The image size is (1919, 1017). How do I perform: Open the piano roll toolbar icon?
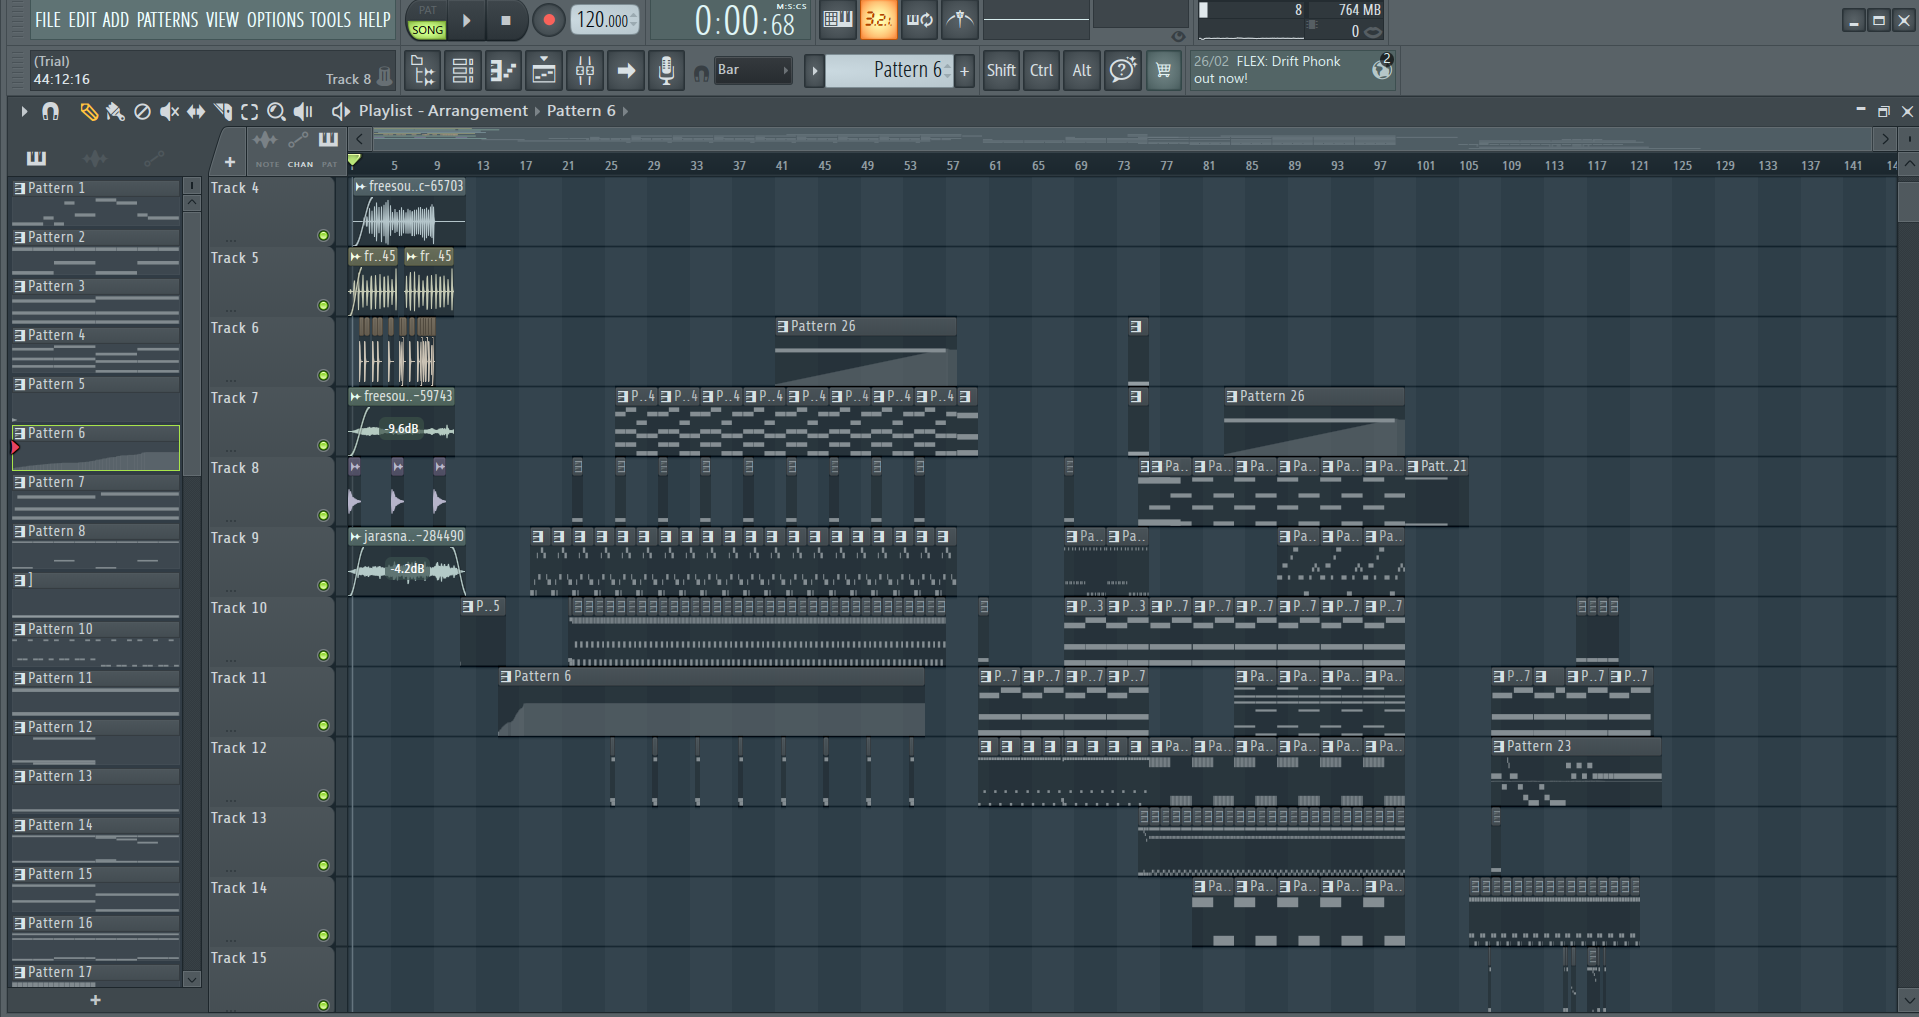click(x=503, y=71)
